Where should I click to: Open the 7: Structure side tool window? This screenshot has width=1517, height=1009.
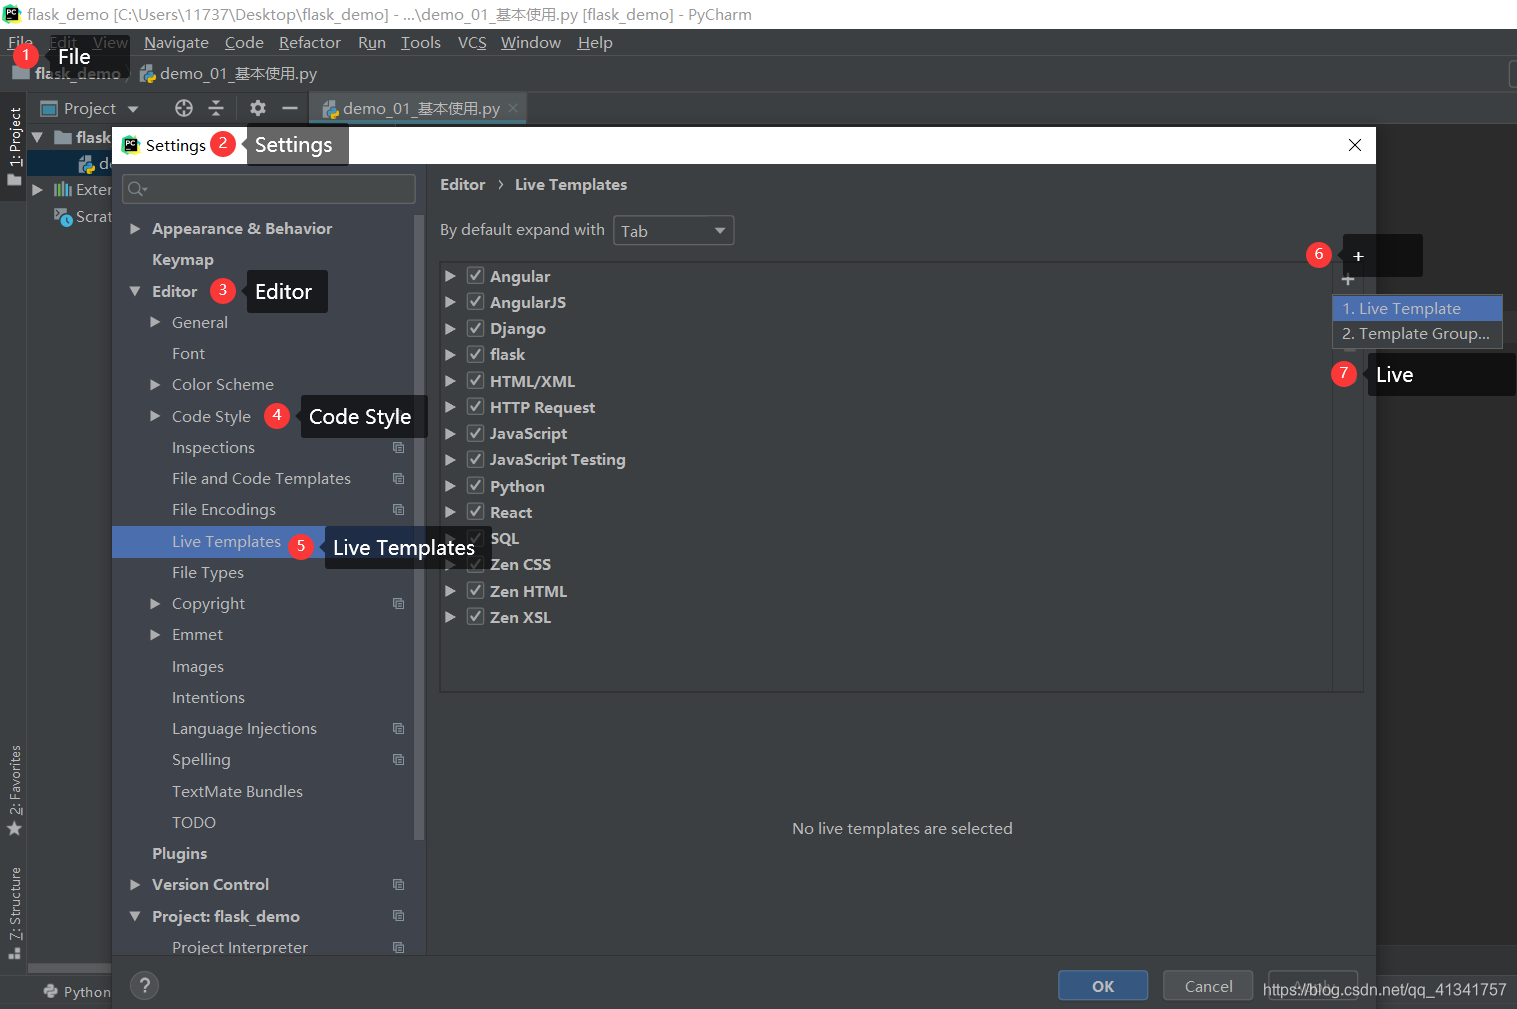(x=14, y=913)
